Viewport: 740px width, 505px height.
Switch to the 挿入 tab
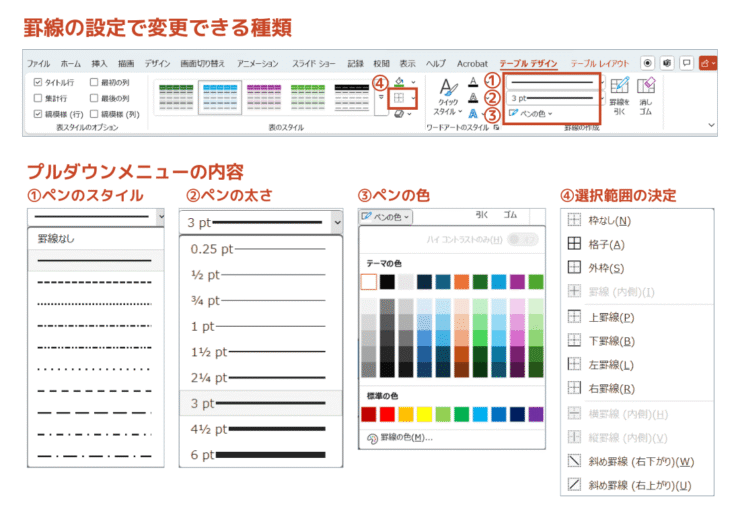[x=99, y=63]
